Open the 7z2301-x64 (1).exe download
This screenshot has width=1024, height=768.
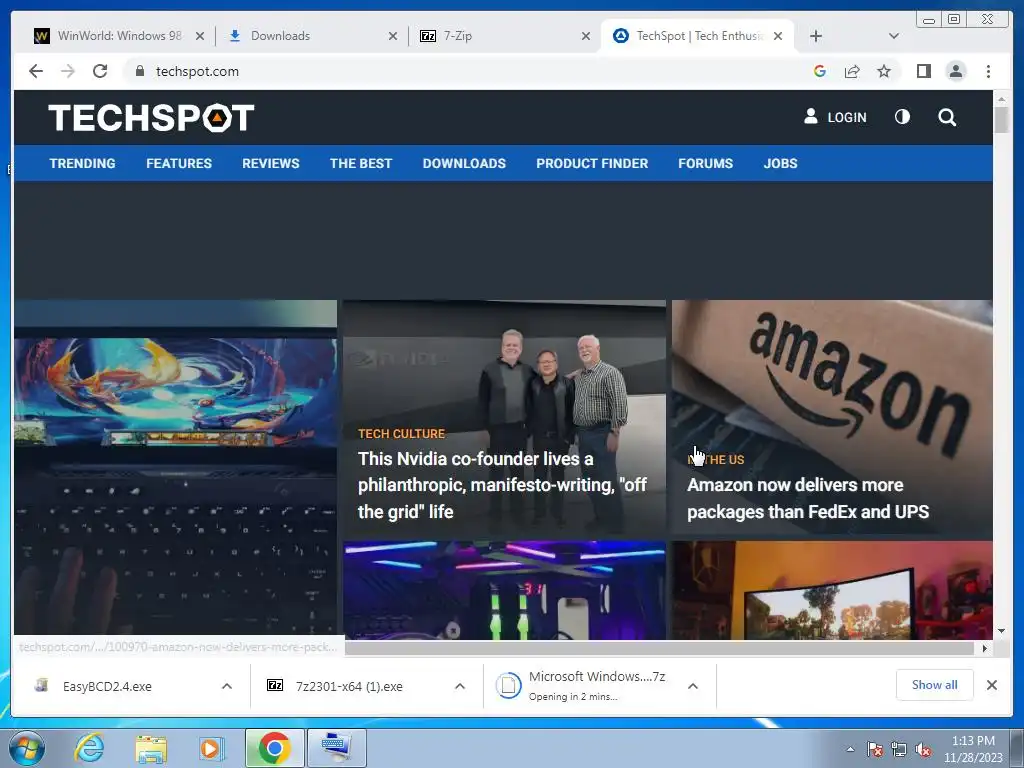coord(349,686)
